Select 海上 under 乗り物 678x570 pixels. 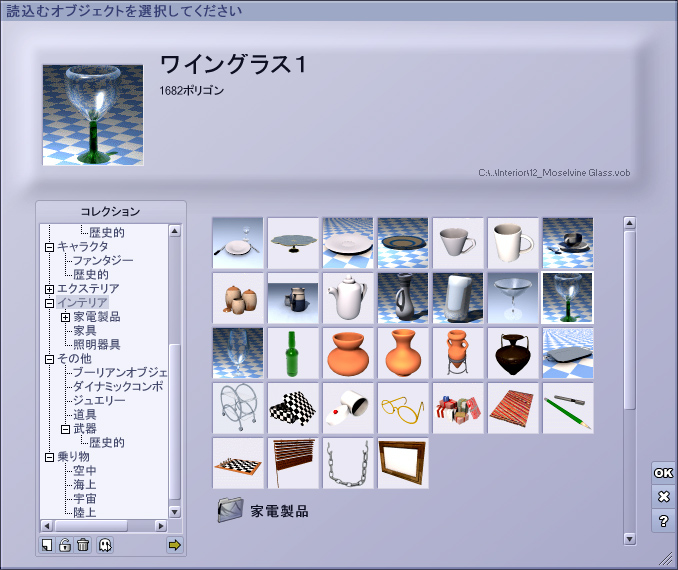[x=85, y=484]
